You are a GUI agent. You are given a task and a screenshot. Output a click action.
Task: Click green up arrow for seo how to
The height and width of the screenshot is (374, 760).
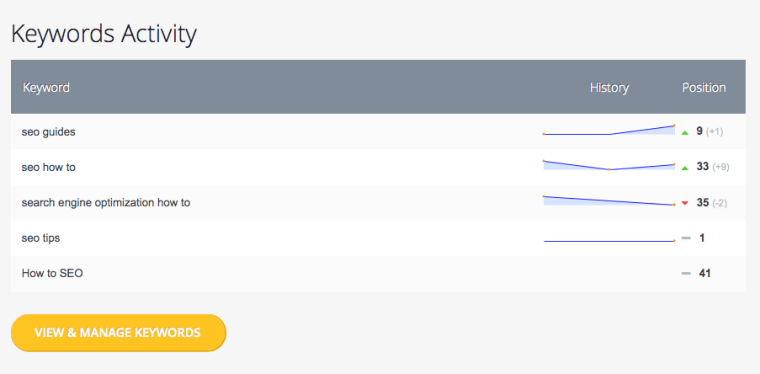pos(685,168)
